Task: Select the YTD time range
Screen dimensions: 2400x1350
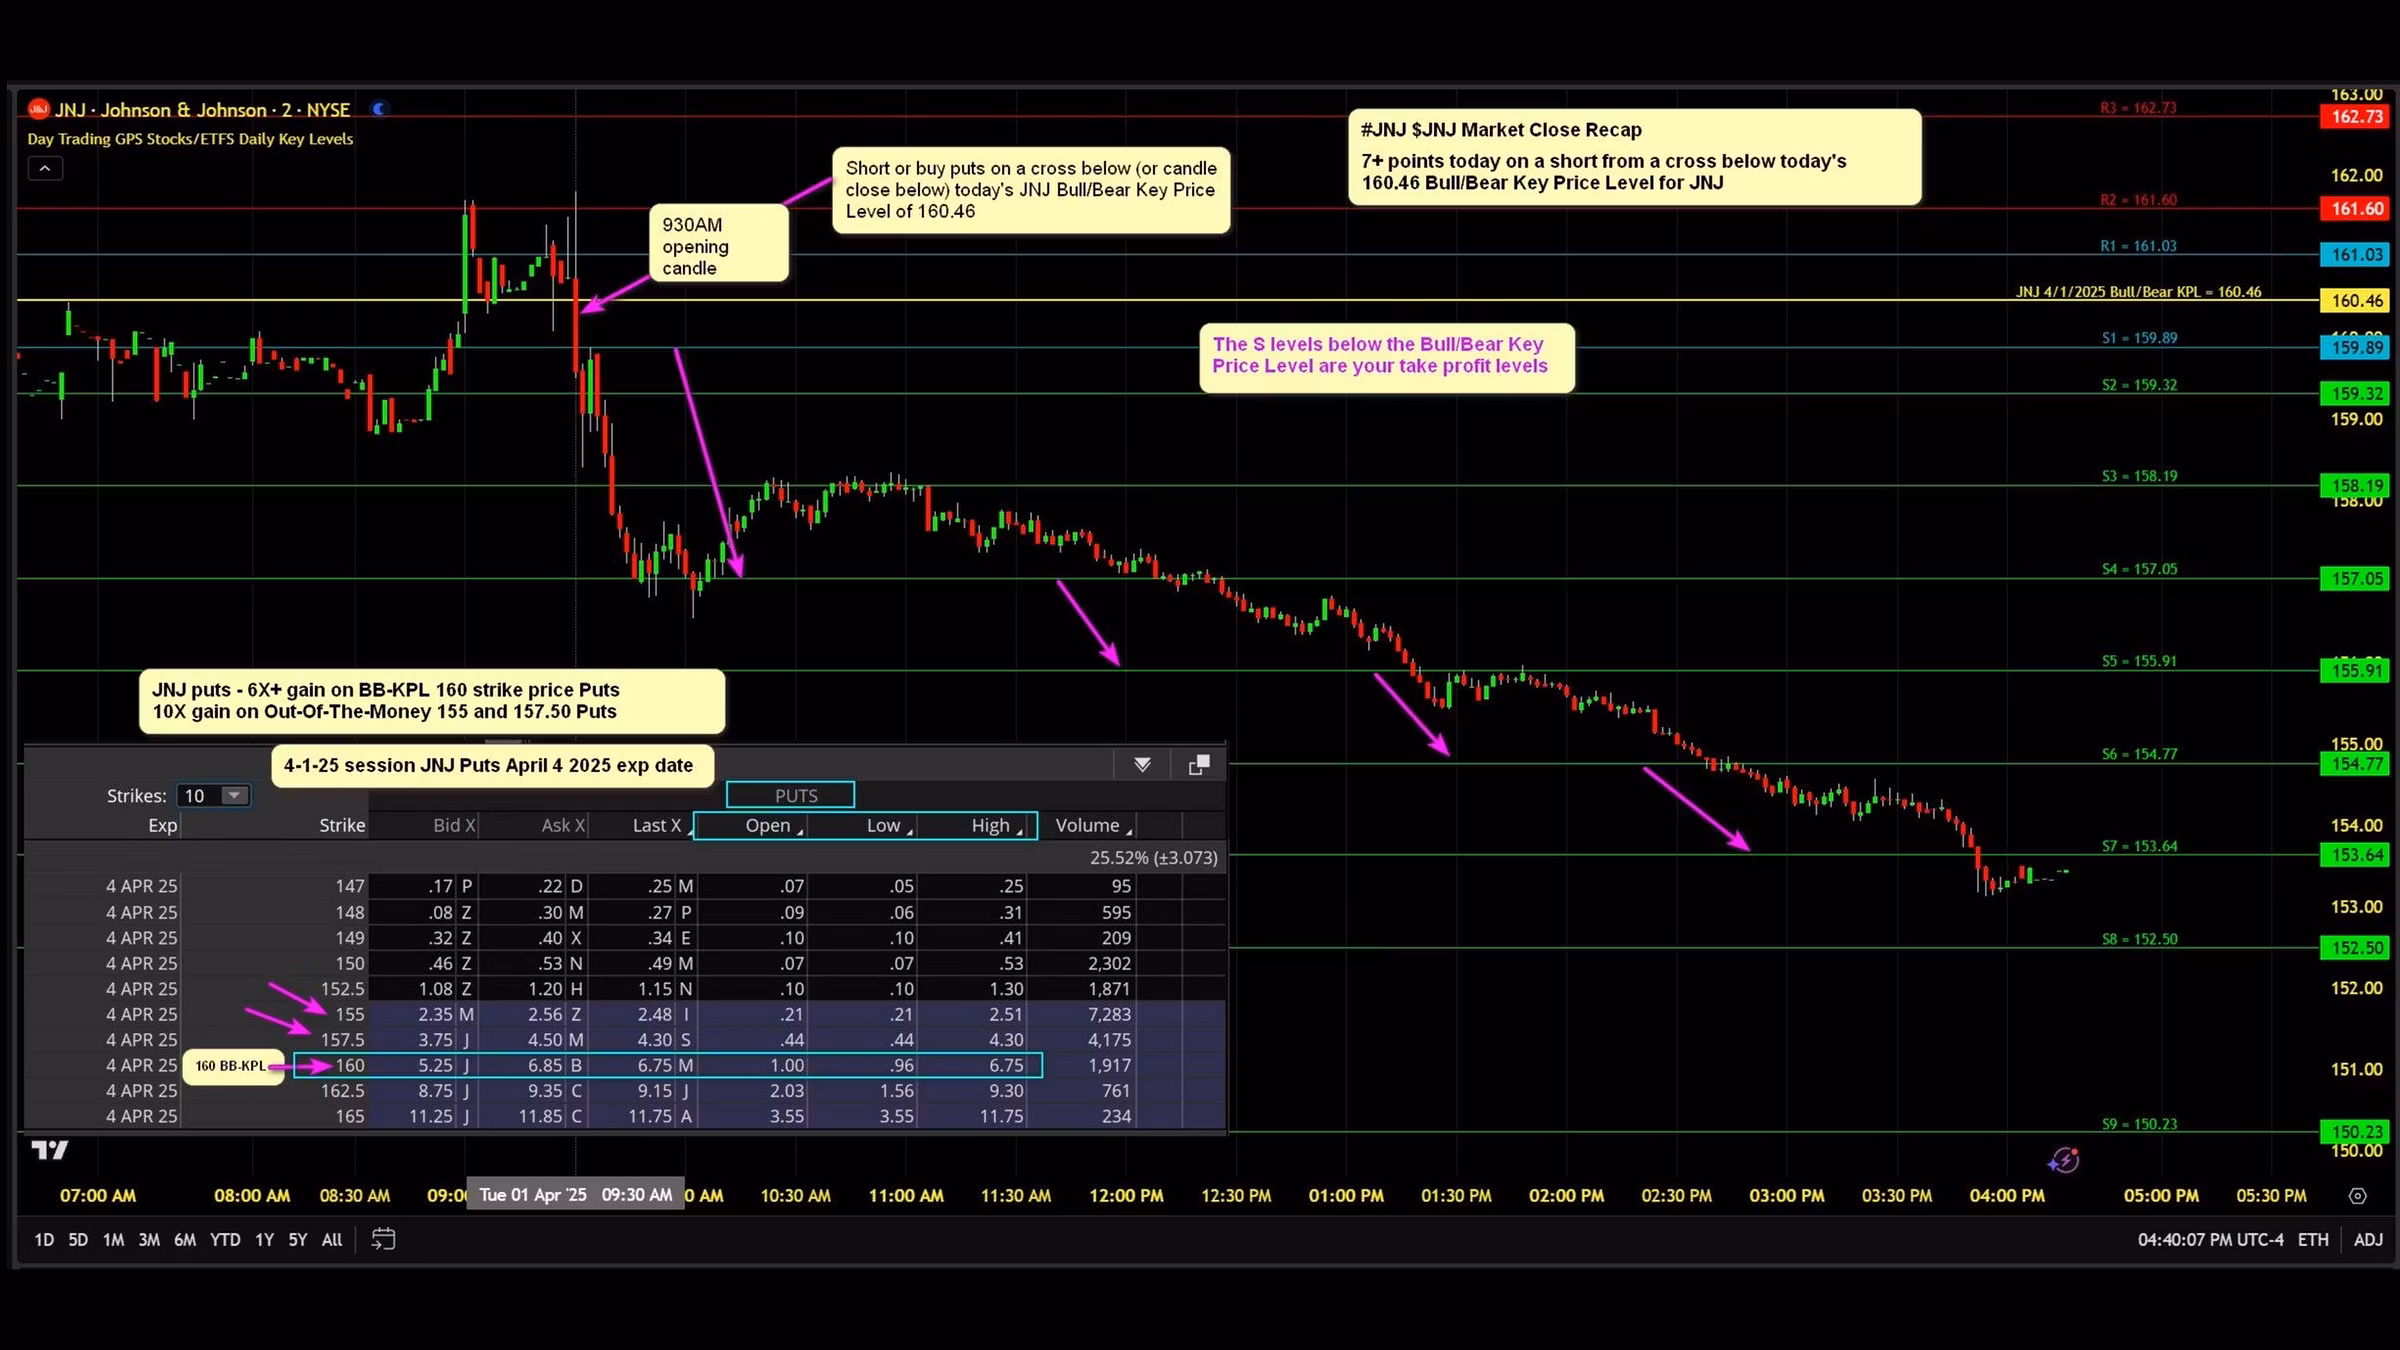Action: coord(225,1240)
